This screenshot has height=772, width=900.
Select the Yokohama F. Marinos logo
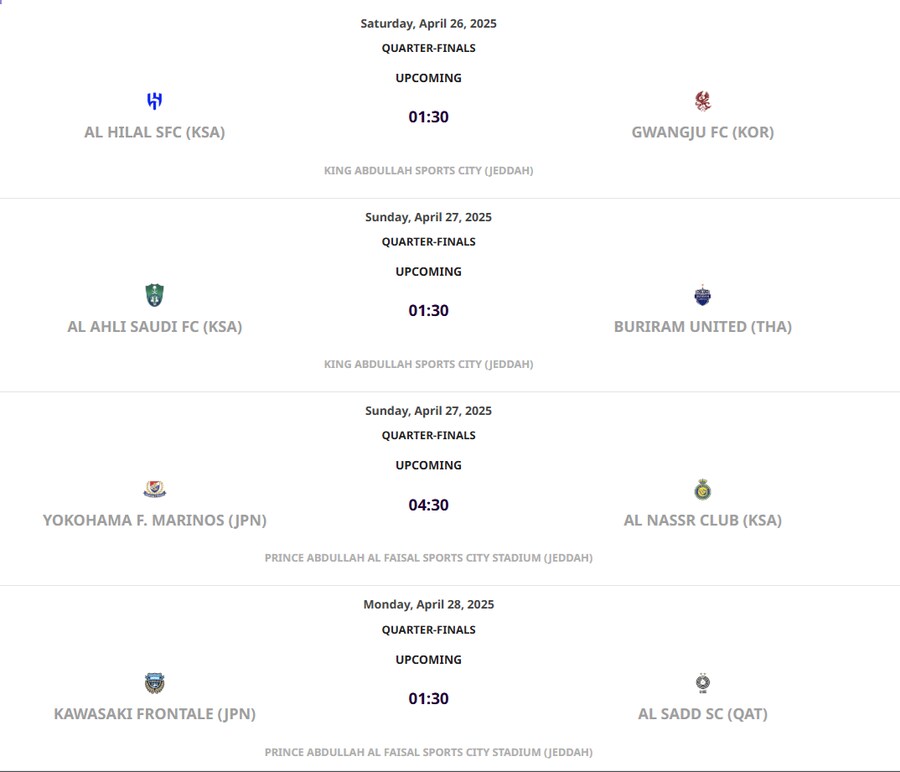tap(153, 489)
